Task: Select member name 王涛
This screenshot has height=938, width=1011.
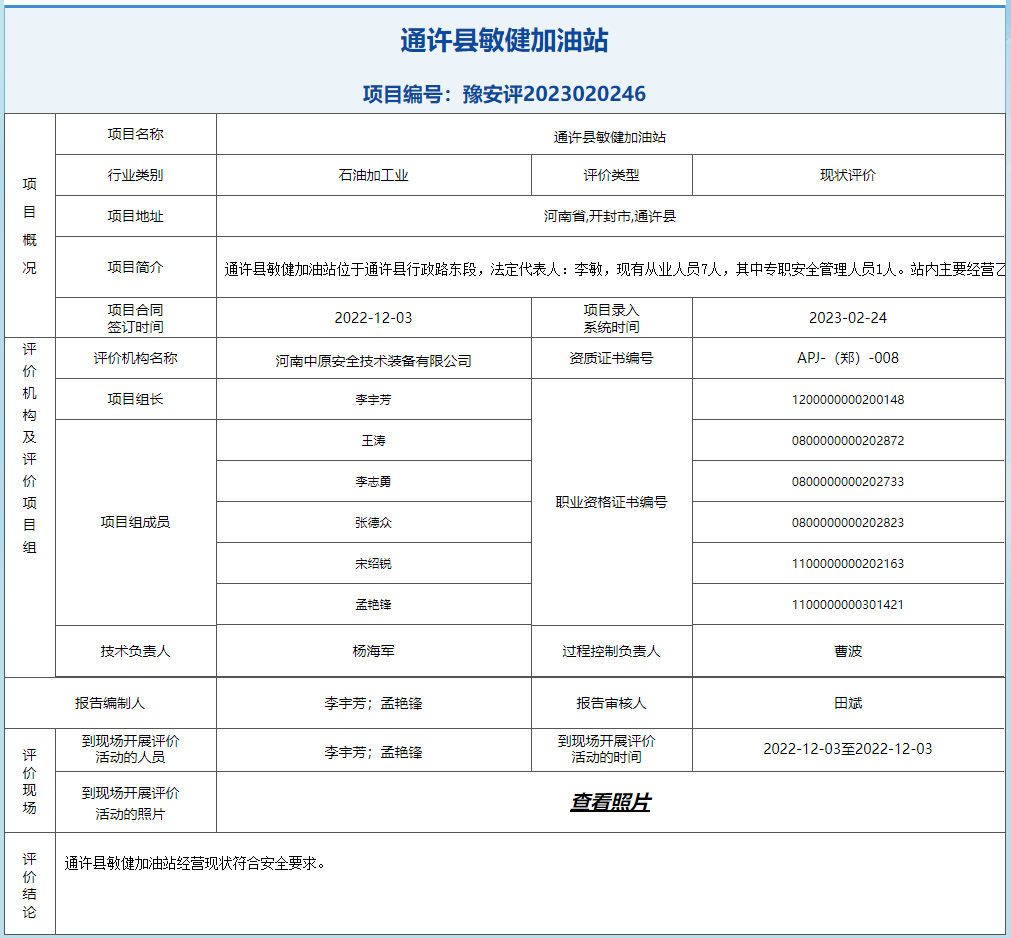Action: [x=373, y=440]
